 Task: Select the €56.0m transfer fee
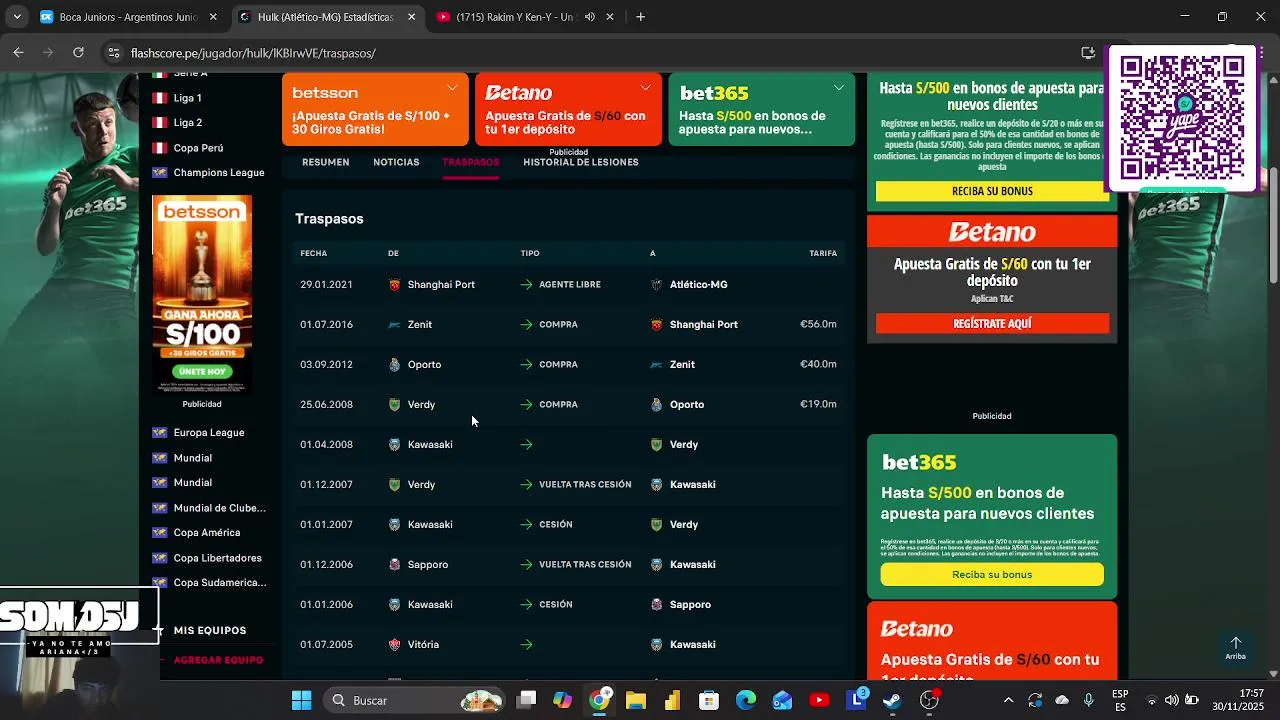click(818, 324)
